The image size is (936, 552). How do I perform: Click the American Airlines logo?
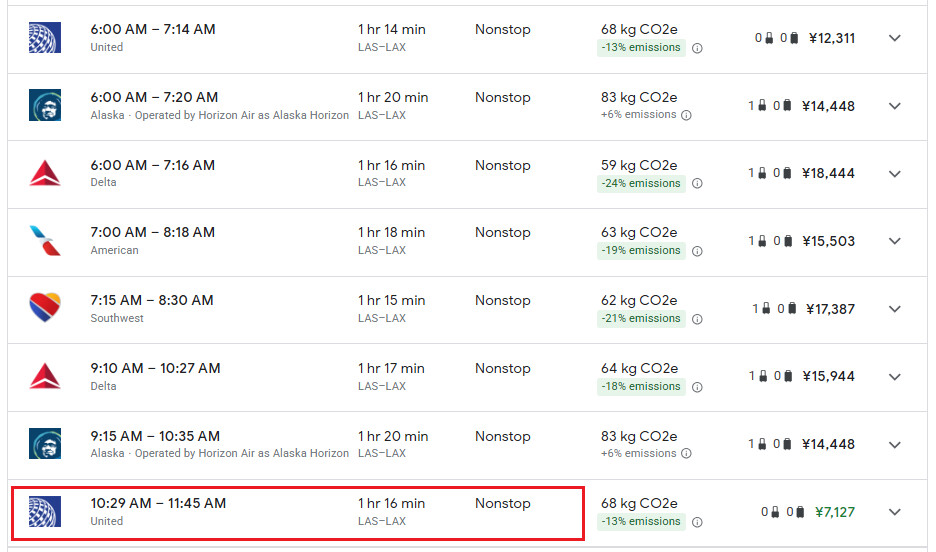tap(45, 241)
